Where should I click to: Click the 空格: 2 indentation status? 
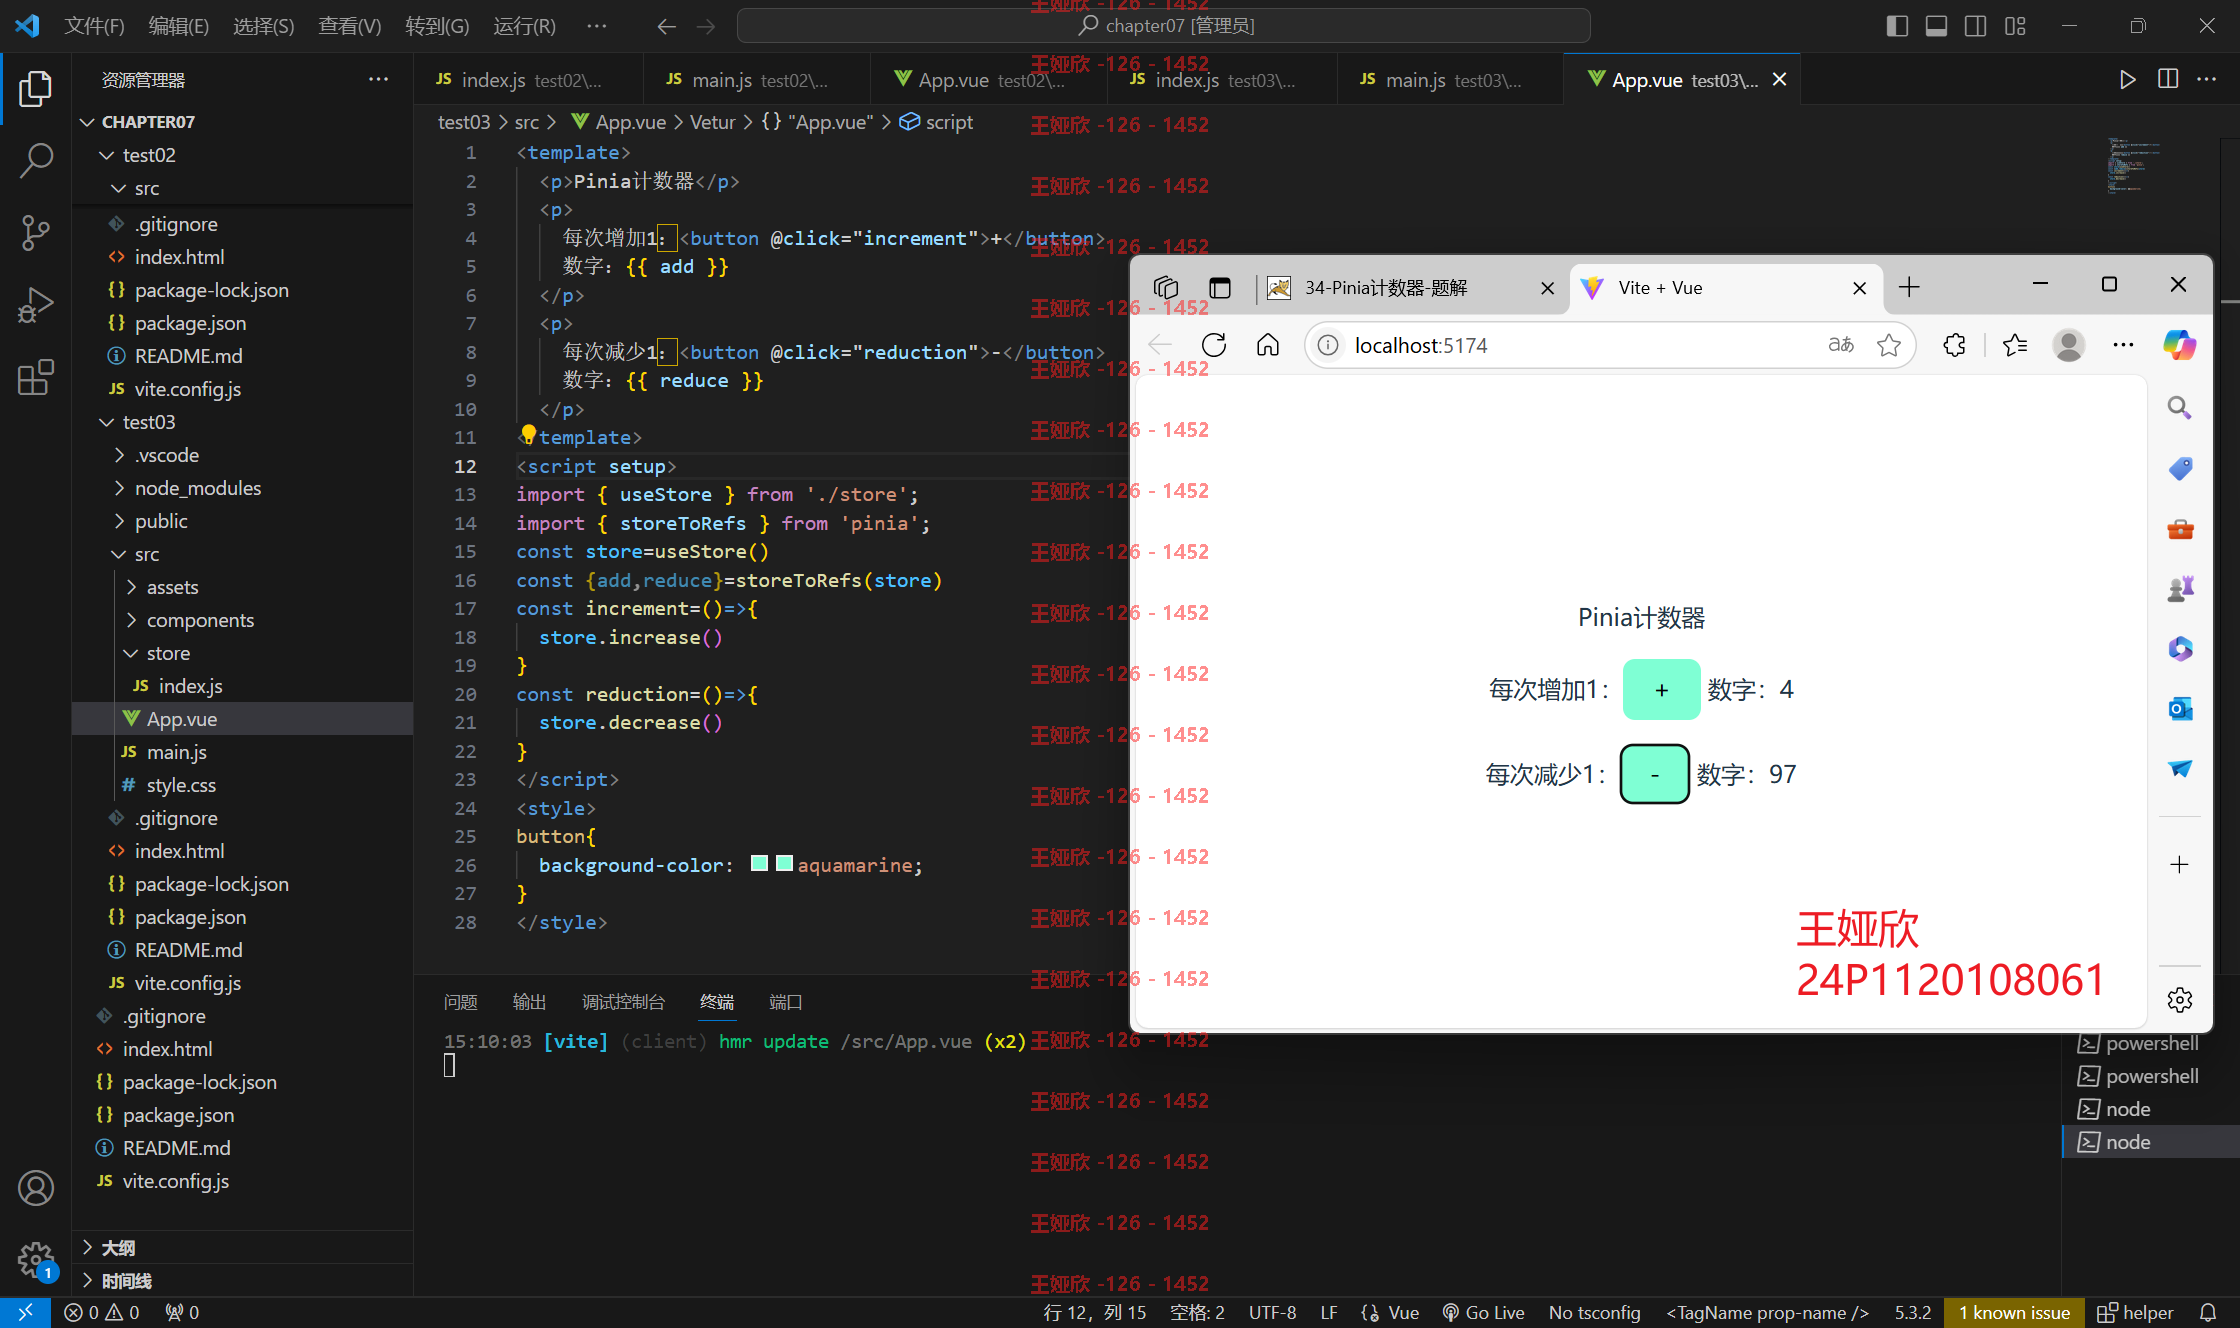1197,1312
